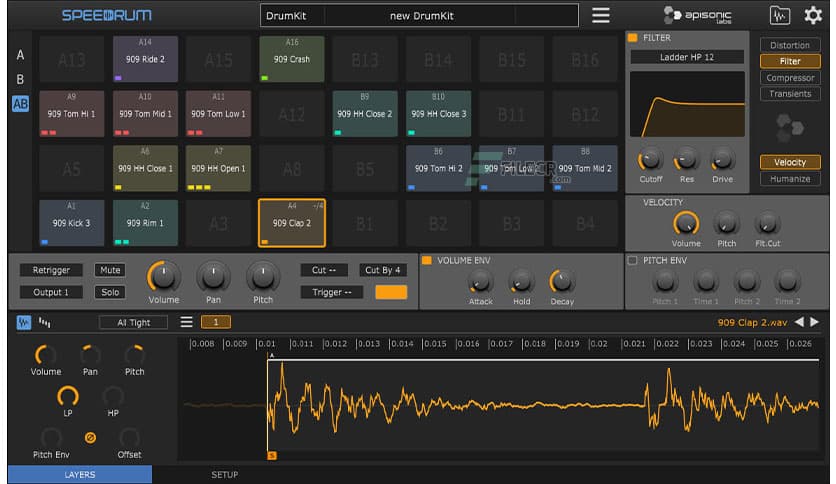This screenshot has height=484, width=836.
Task: Click the filter response curve display
Action: coord(687,104)
